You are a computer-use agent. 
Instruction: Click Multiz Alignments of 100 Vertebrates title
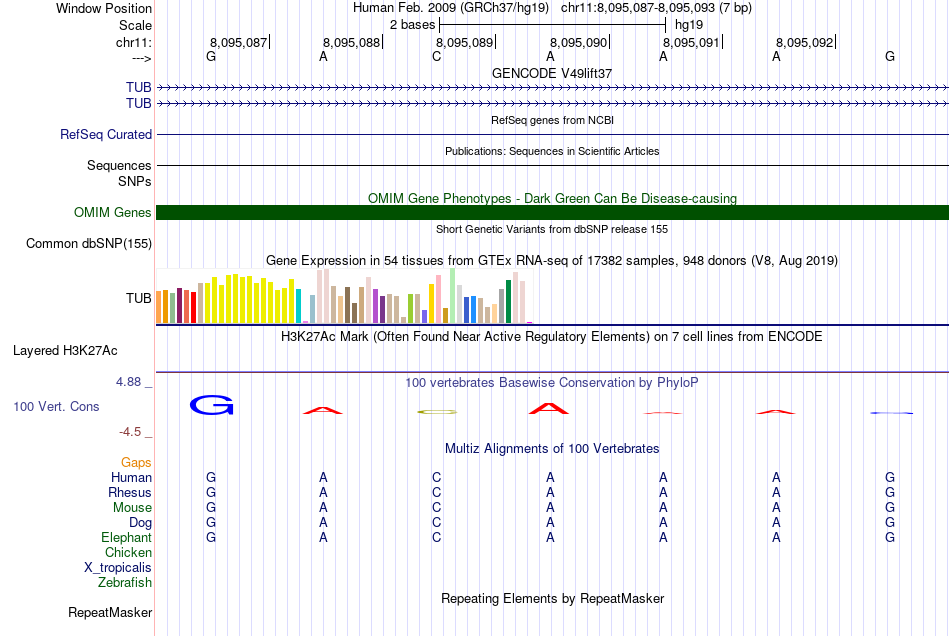(x=552, y=448)
